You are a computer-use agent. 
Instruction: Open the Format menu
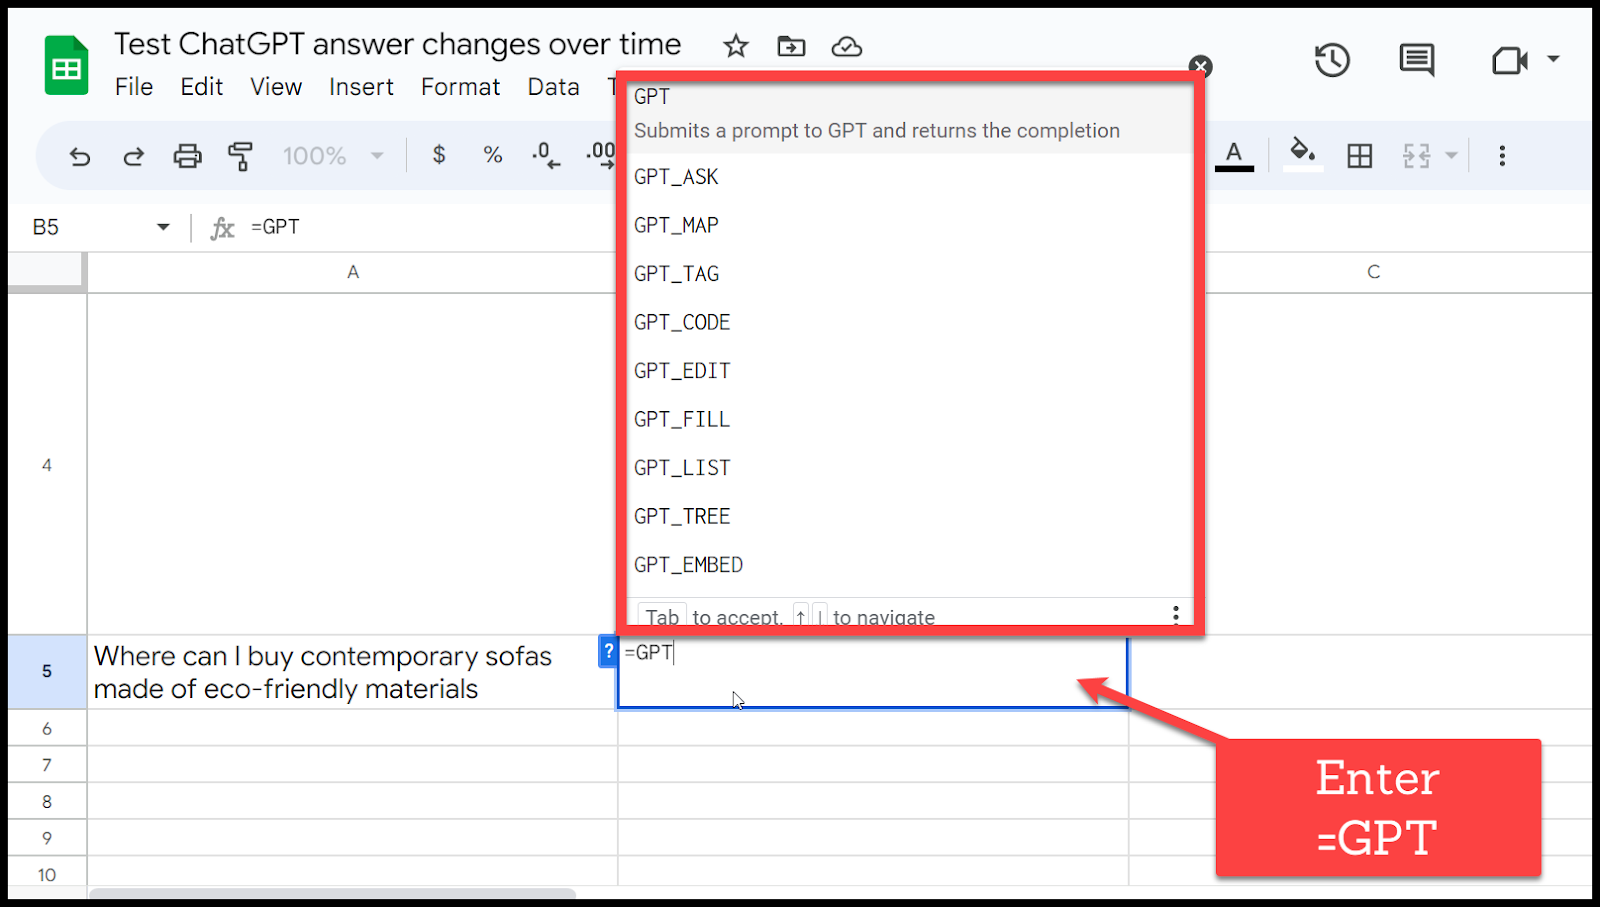click(460, 87)
